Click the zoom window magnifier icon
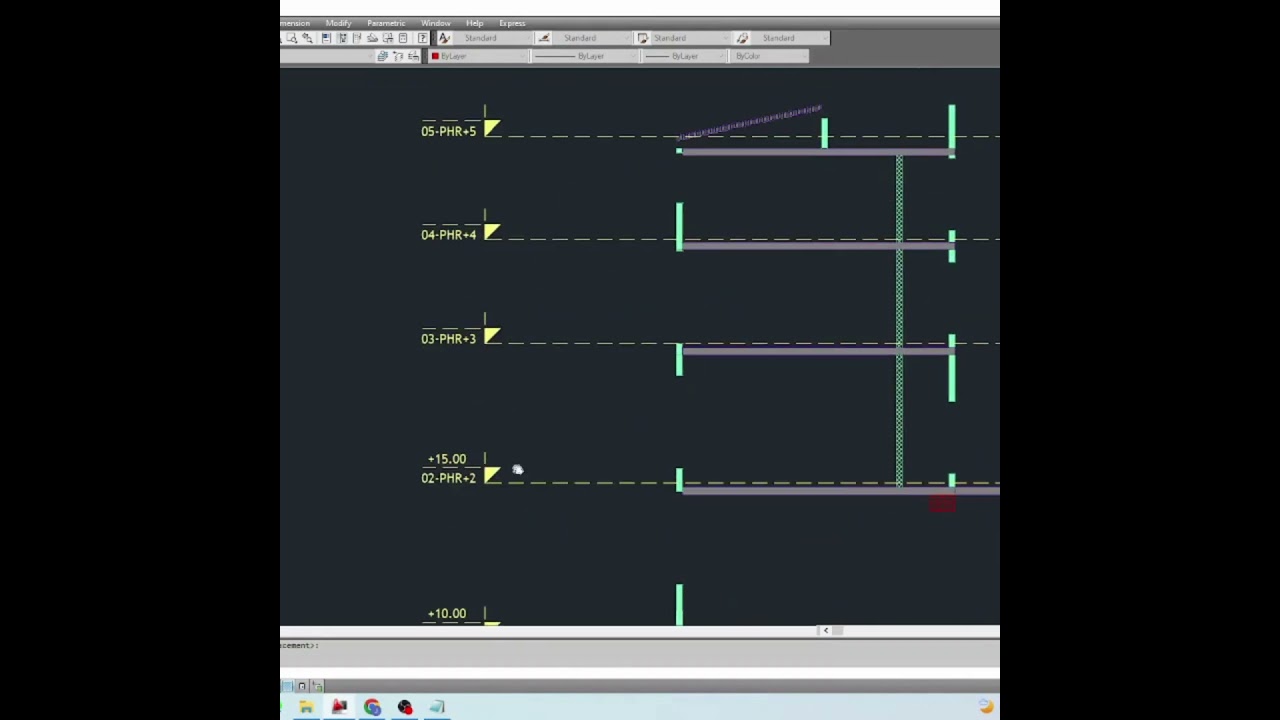This screenshot has height=720, width=1280. tap(291, 38)
